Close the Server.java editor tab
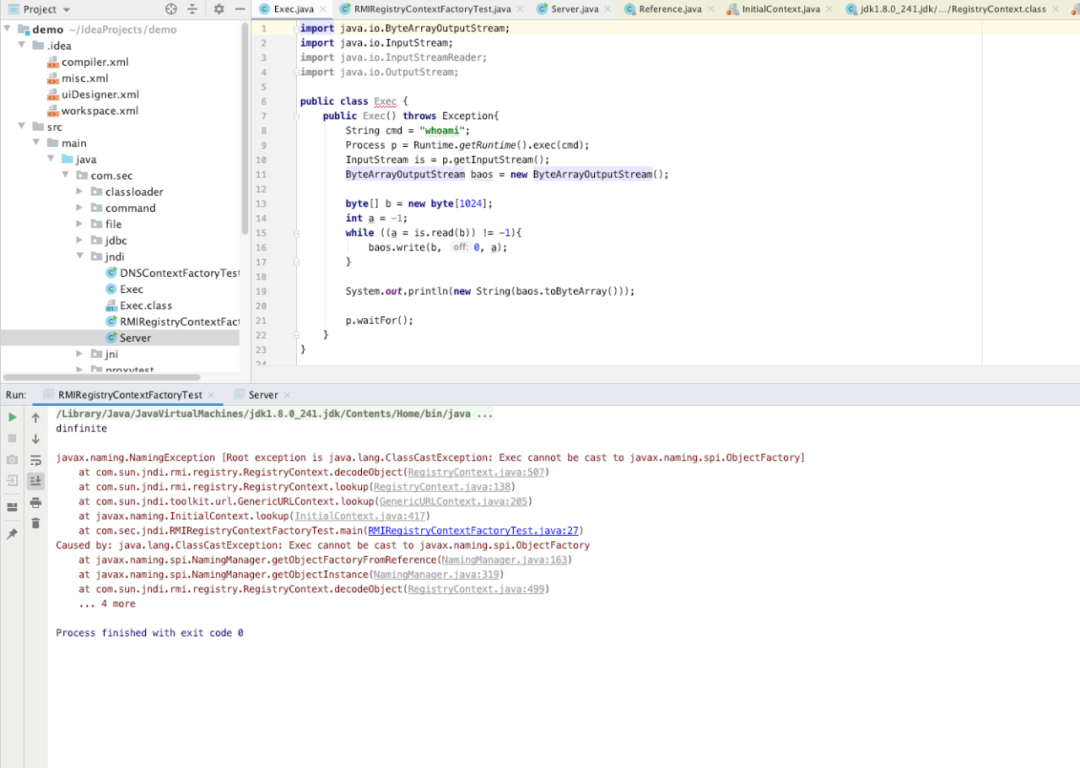Screen dimensions: 1080x768 click(608, 9)
